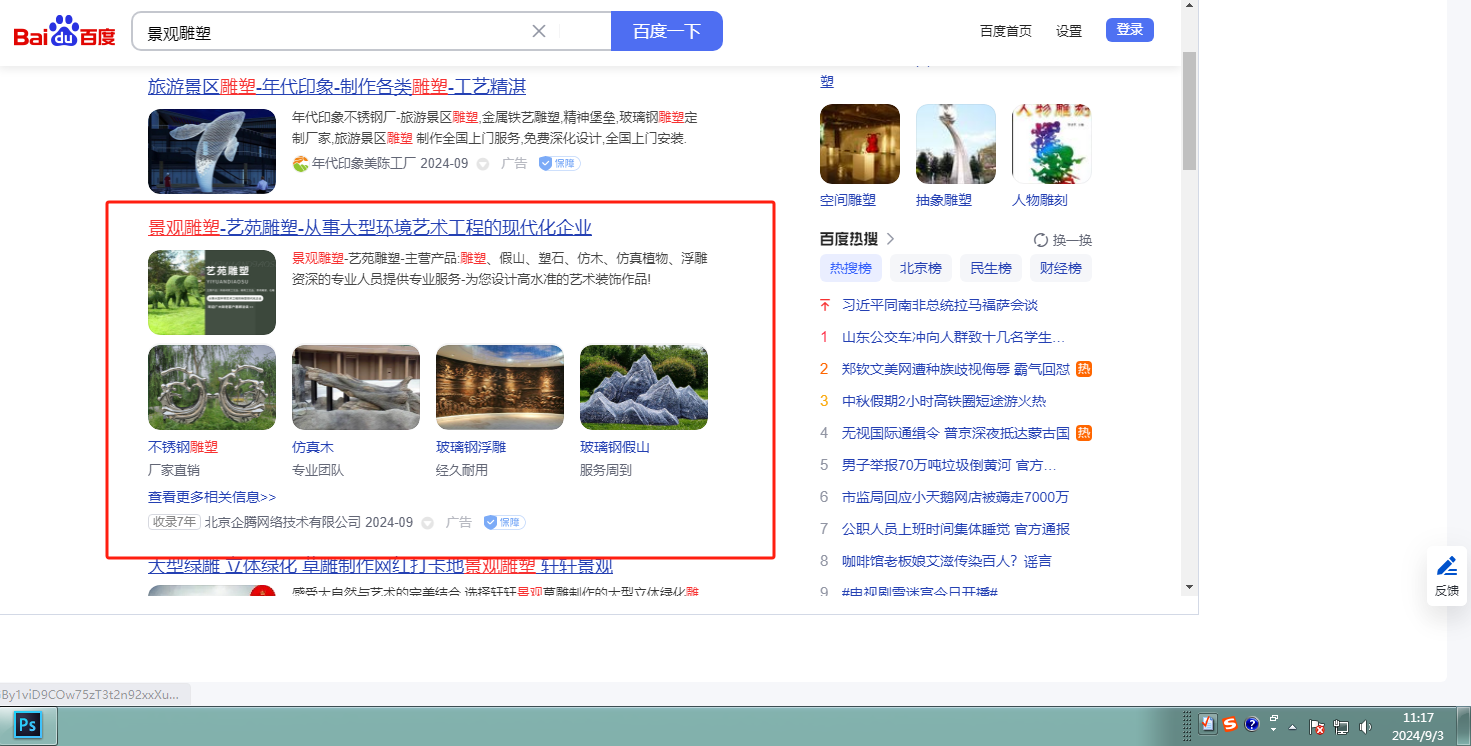The image size is (1471, 746).
Task: Open Photoshop from the taskbar
Action: (27, 724)
